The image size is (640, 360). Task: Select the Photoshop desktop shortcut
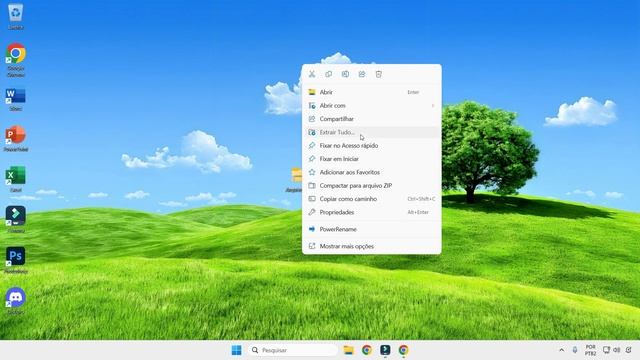coord(16,260)
